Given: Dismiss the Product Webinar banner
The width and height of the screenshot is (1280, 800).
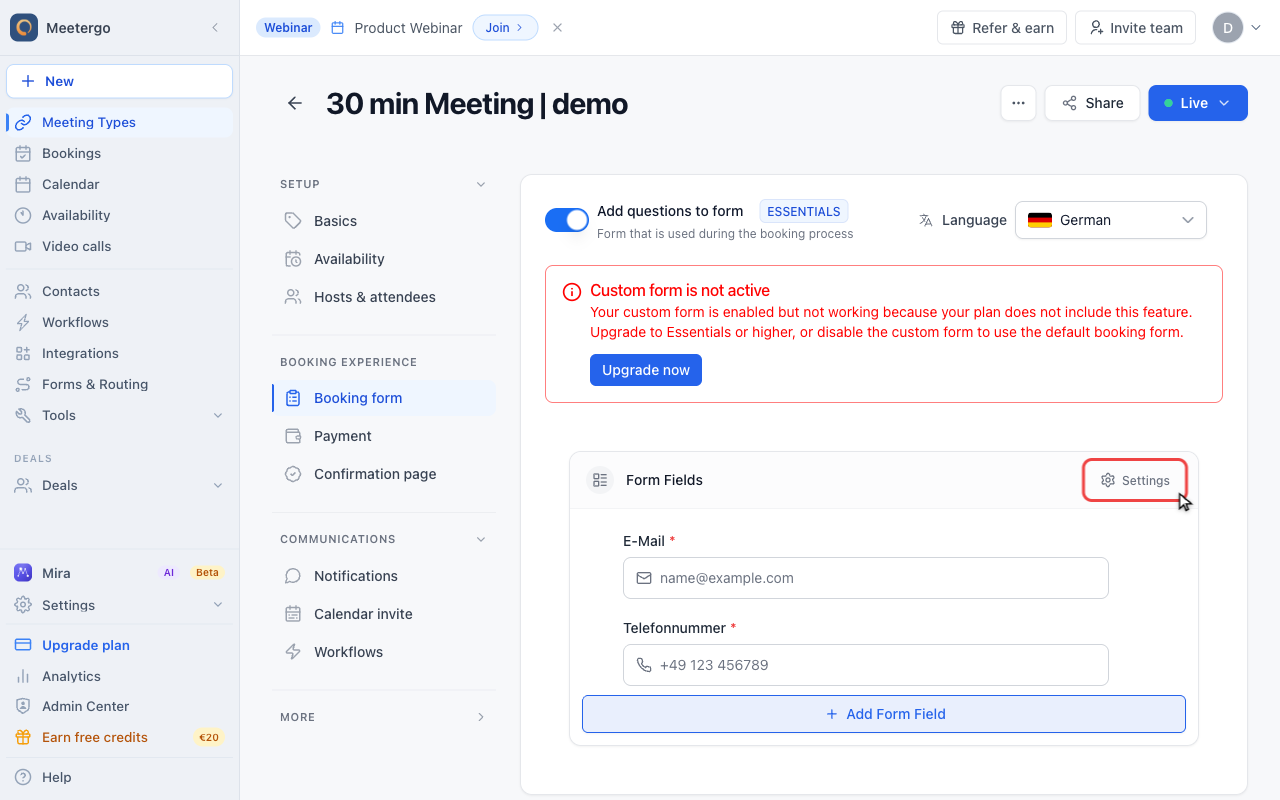Looking at the screenshot, I should pos(558,28).
